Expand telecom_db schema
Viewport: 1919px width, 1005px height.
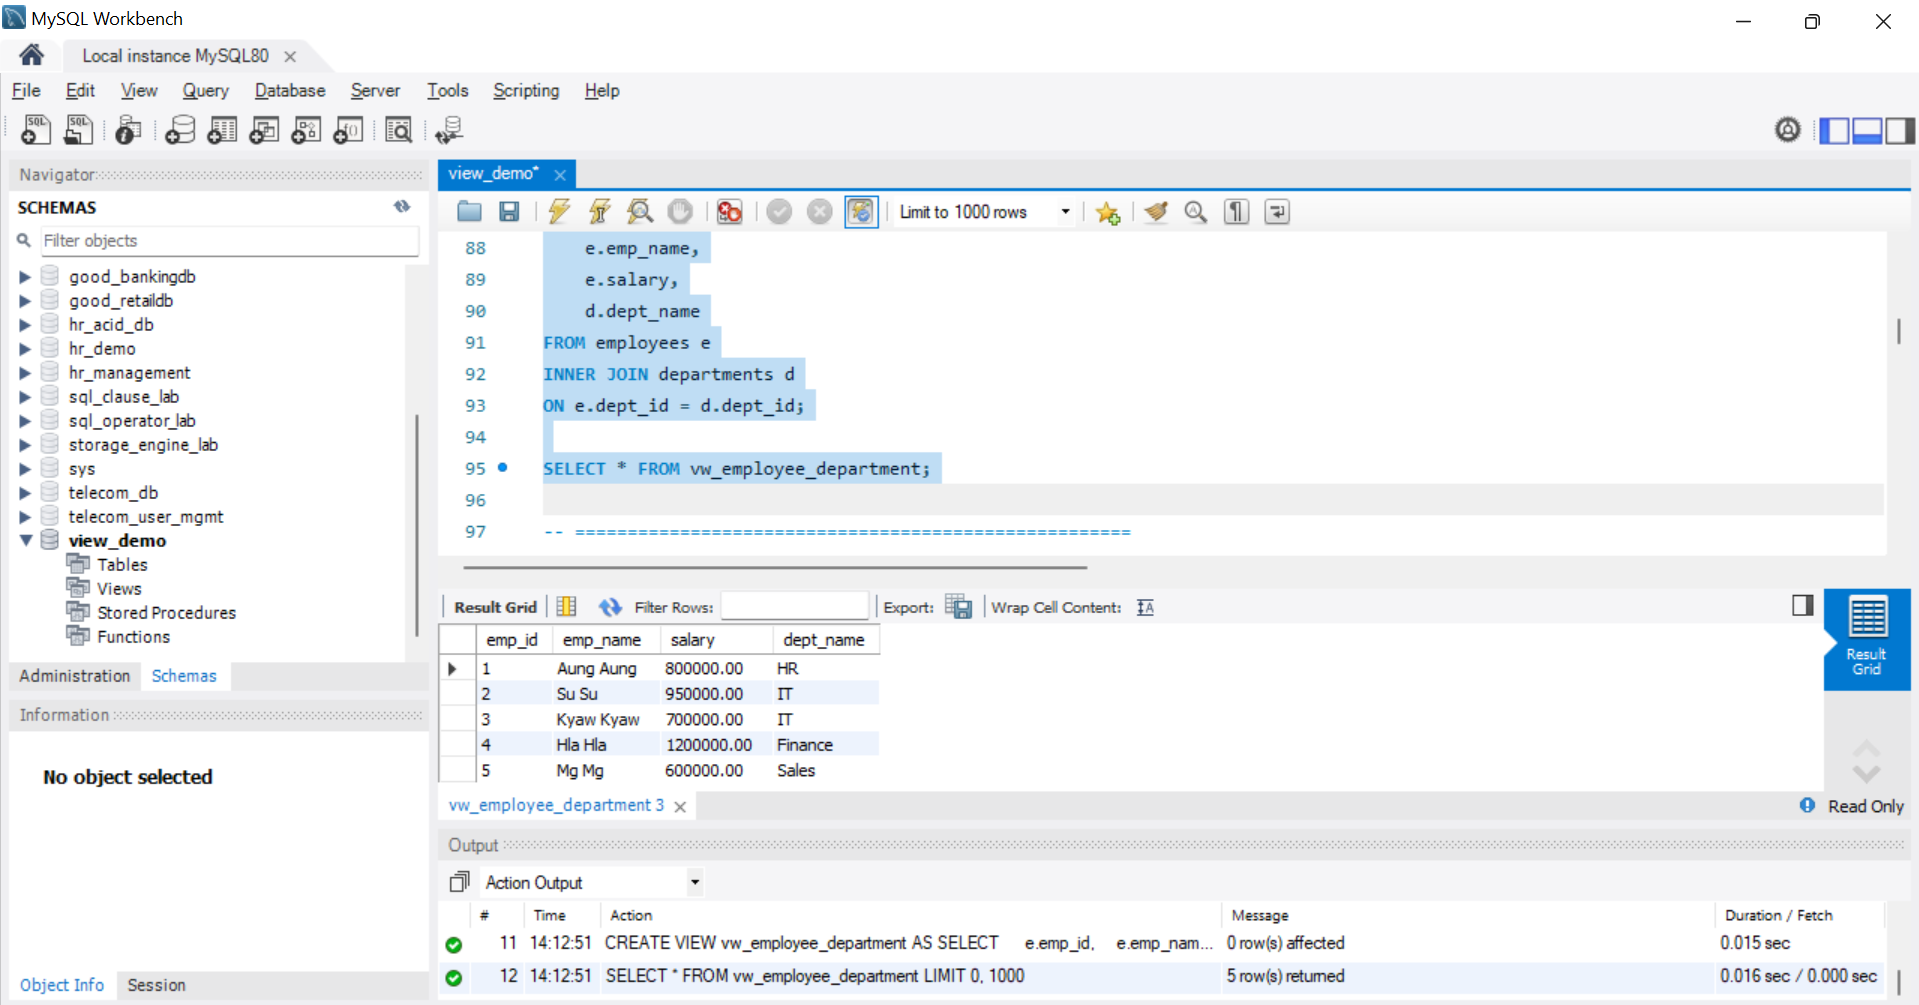[x=25, y=493]
